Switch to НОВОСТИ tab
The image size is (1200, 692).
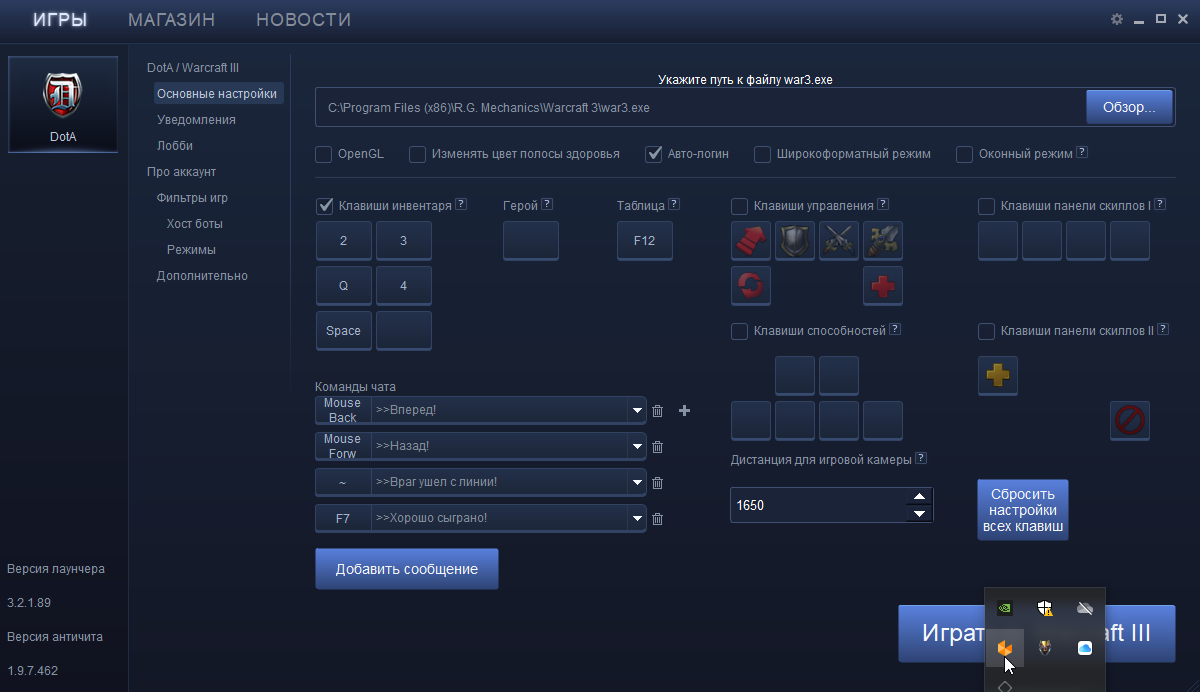[303, 19]
